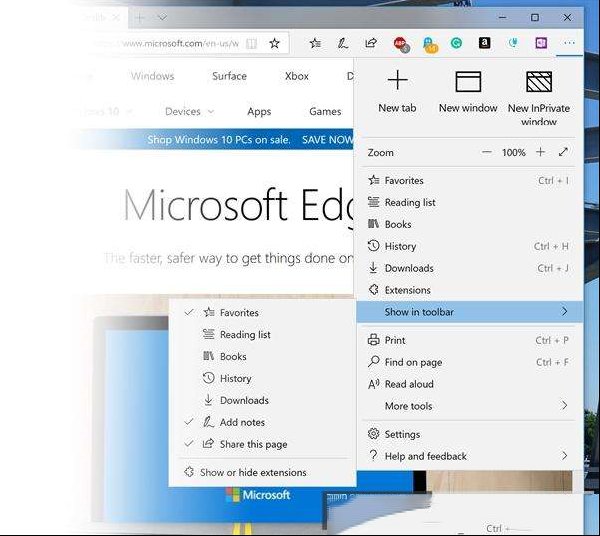Open the Games link on the page

[325, 111]
